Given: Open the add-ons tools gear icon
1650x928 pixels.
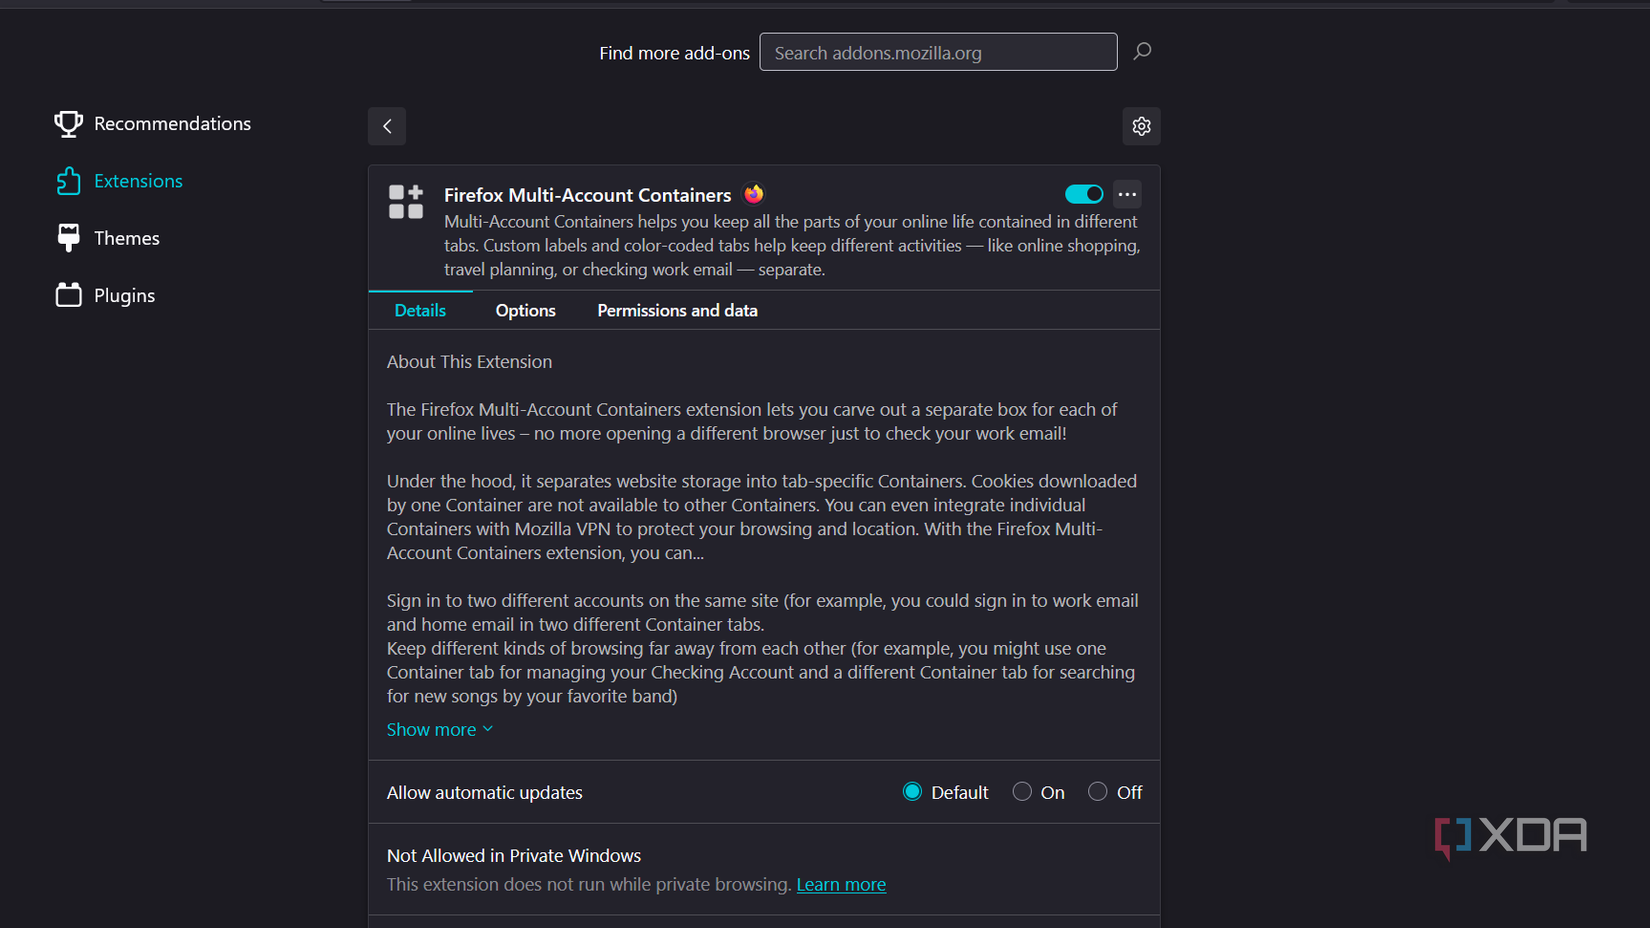Looking at the screenshot, I should pos(1141,126).
